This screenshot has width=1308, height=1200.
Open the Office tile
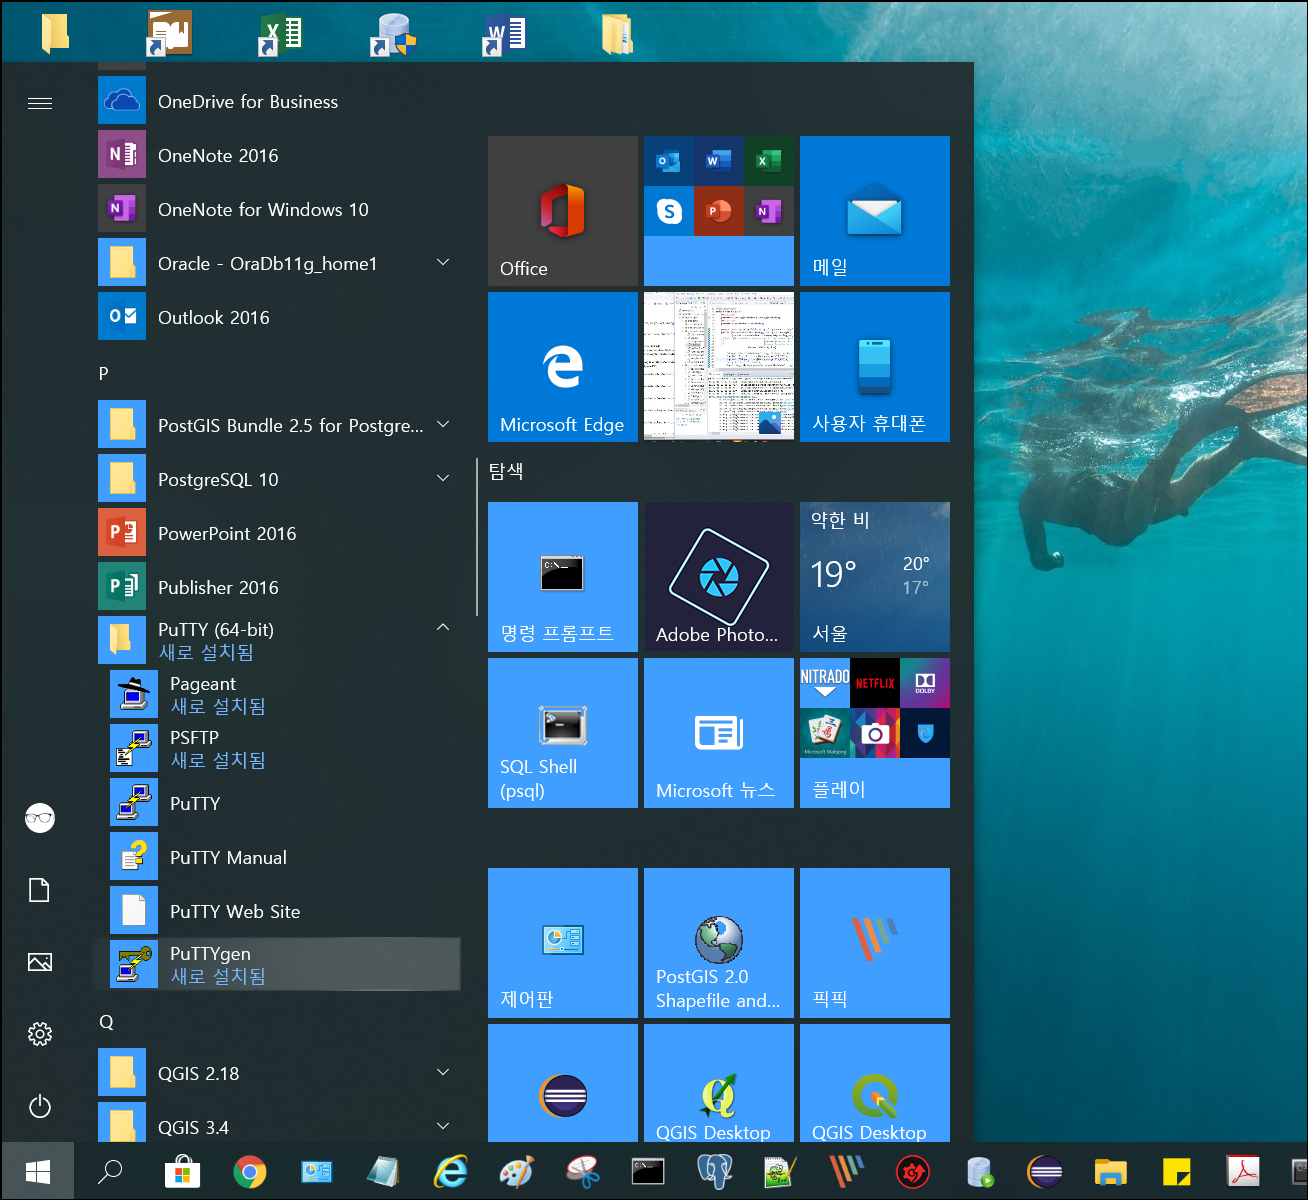tap(563, 211)
